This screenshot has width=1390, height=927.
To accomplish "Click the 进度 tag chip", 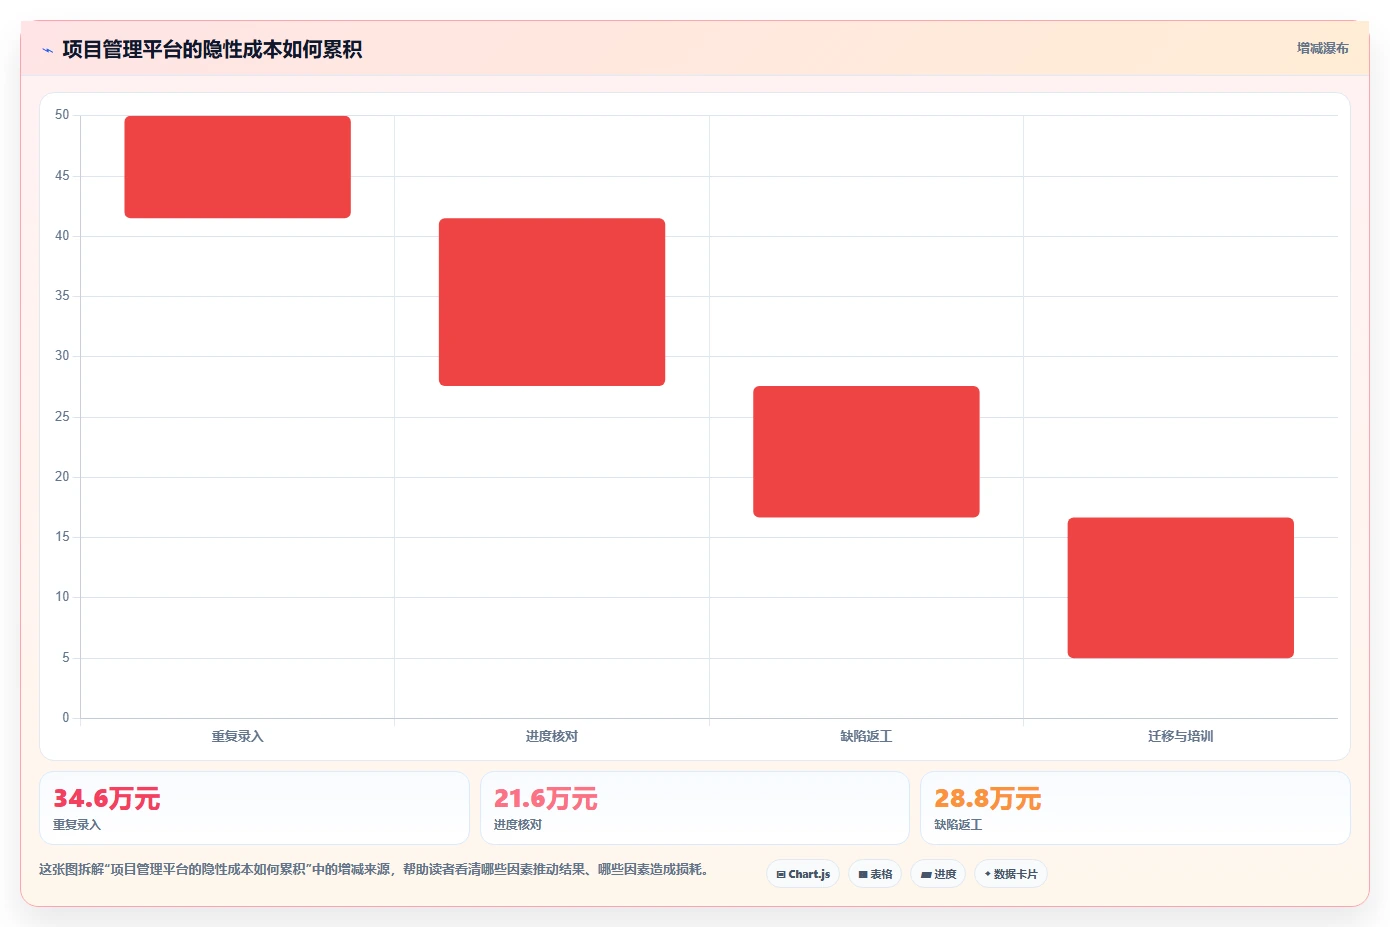I will click(938, 874).
